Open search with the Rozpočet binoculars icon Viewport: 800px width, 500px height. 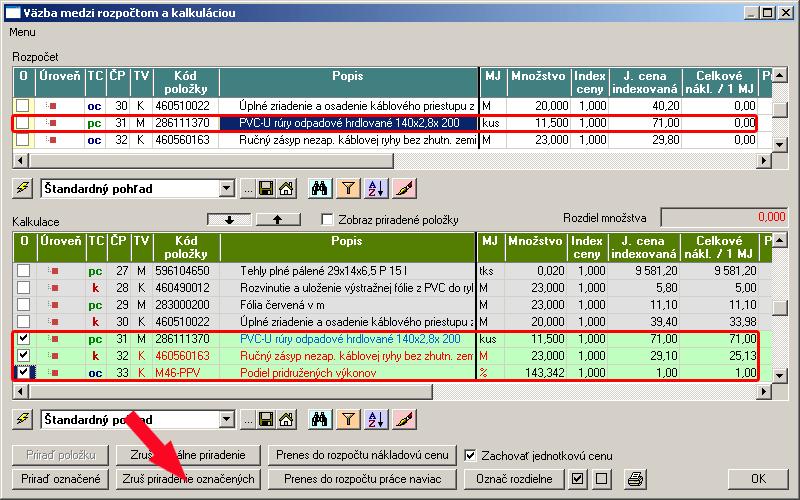coord(319,189)
